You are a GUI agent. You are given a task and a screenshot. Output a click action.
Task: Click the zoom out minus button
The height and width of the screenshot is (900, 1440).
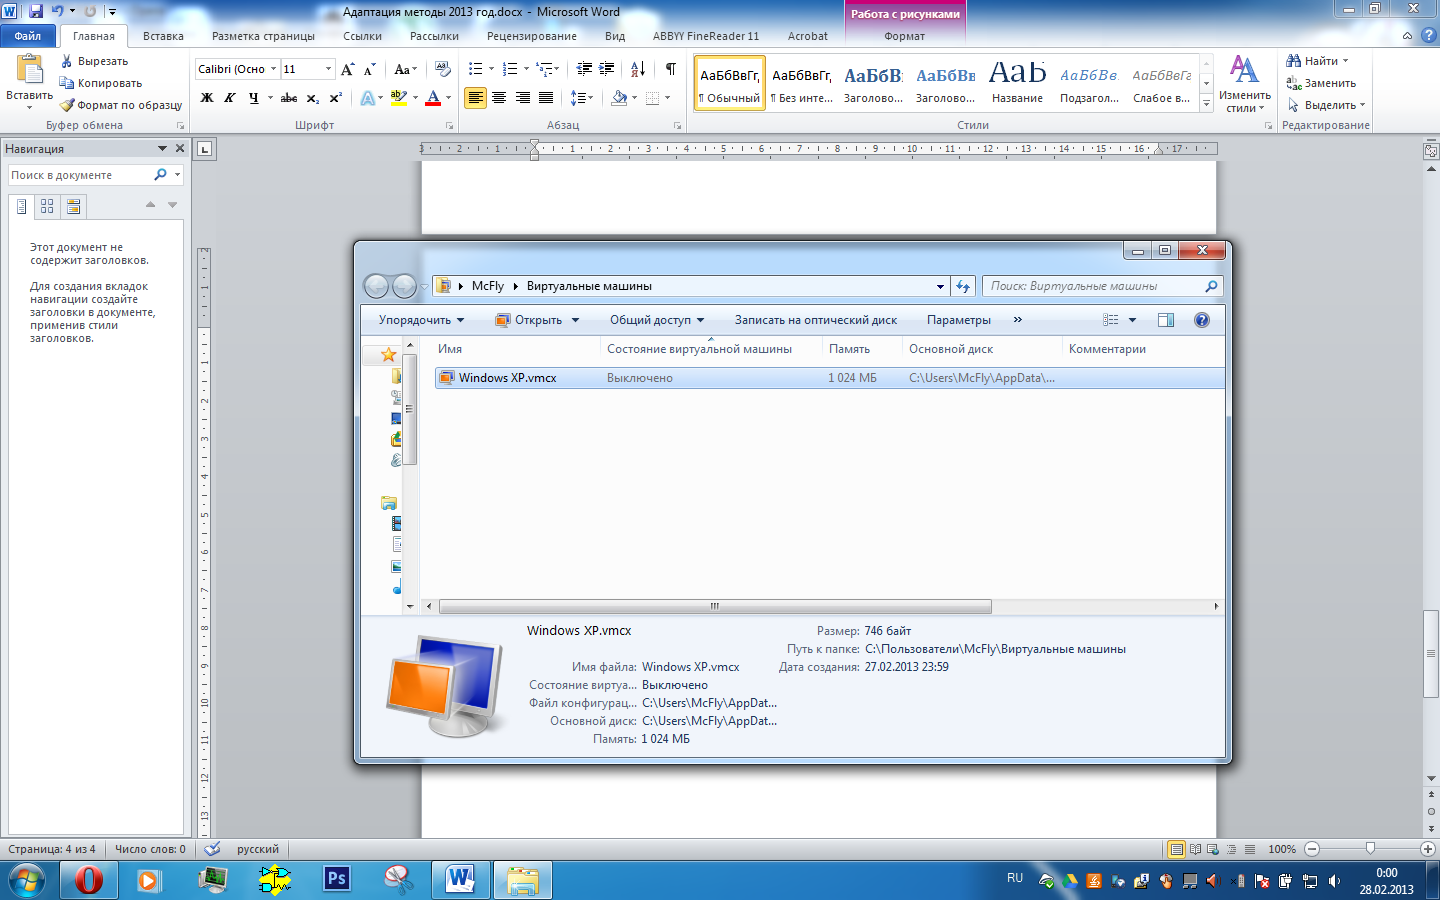coord(1312,849)
